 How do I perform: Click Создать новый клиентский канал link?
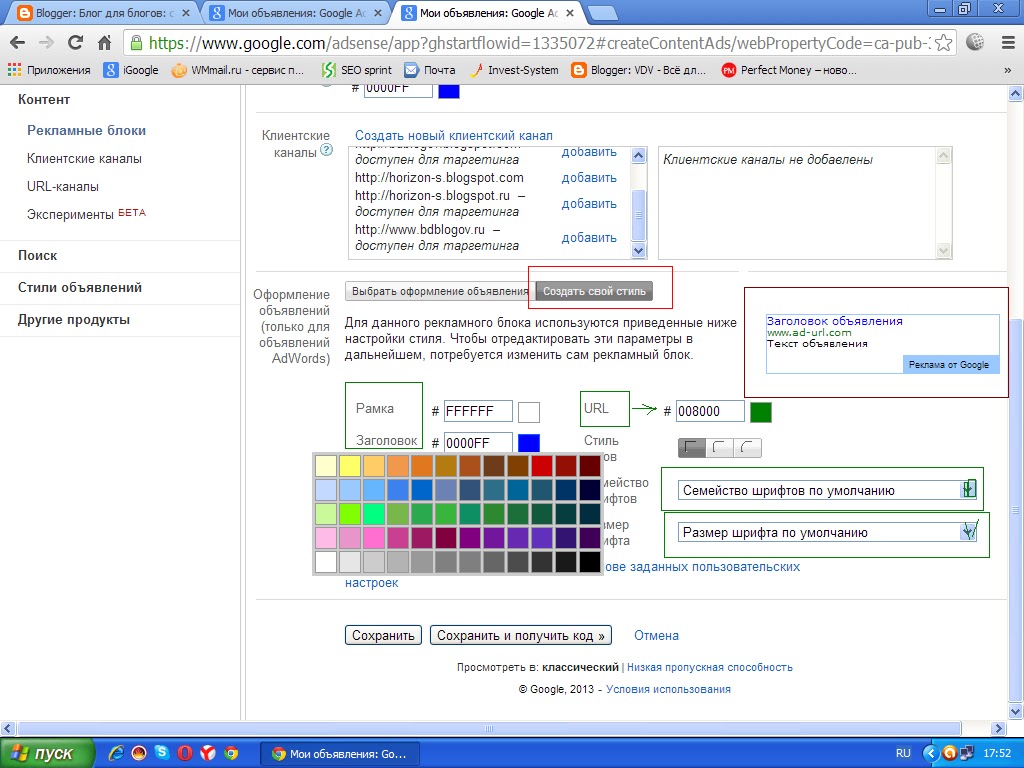click(454, 135)
